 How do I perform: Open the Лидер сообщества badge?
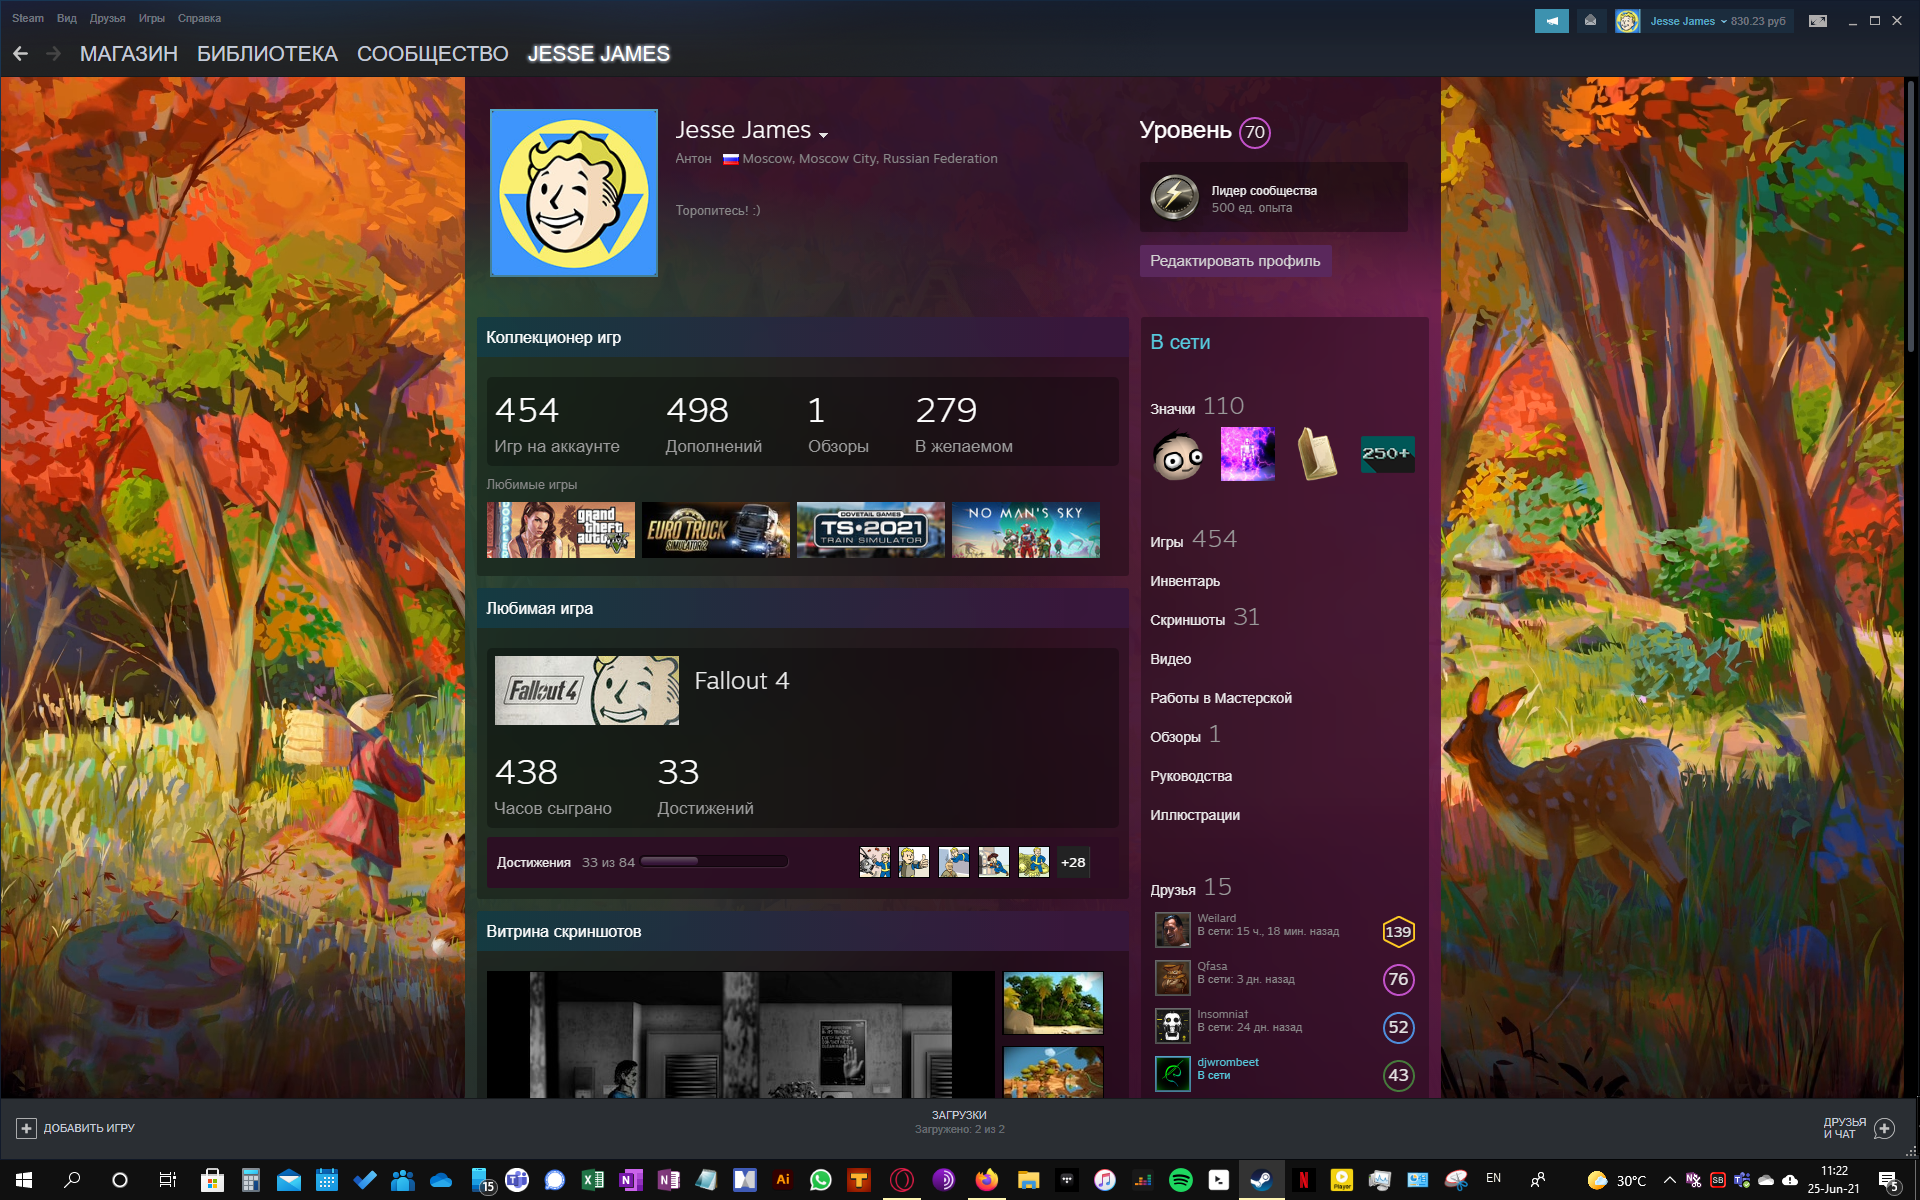(x=1274, y=197)
